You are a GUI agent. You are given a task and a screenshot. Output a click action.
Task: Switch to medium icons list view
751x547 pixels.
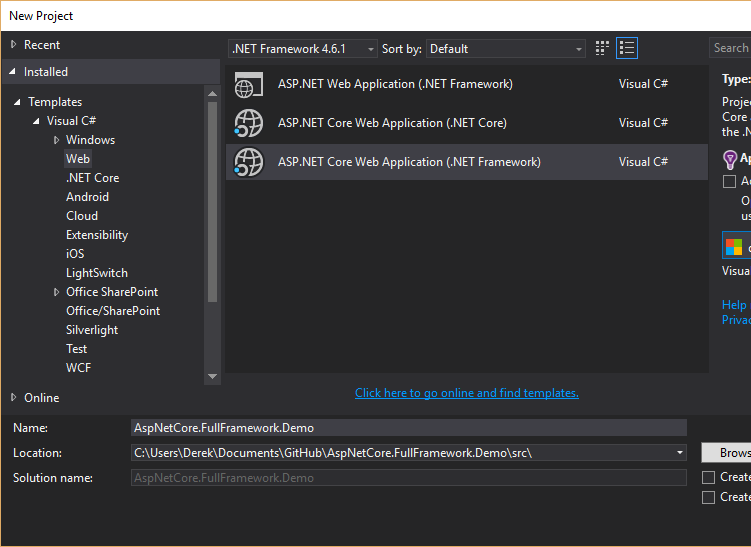626,48
